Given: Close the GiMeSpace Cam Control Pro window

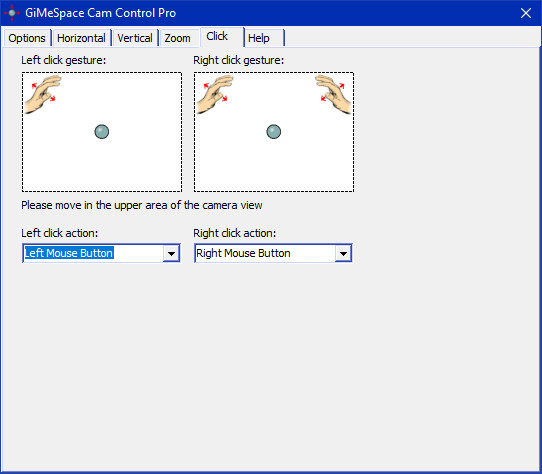Looking at the screenshot, I should (x=526, y=13).
